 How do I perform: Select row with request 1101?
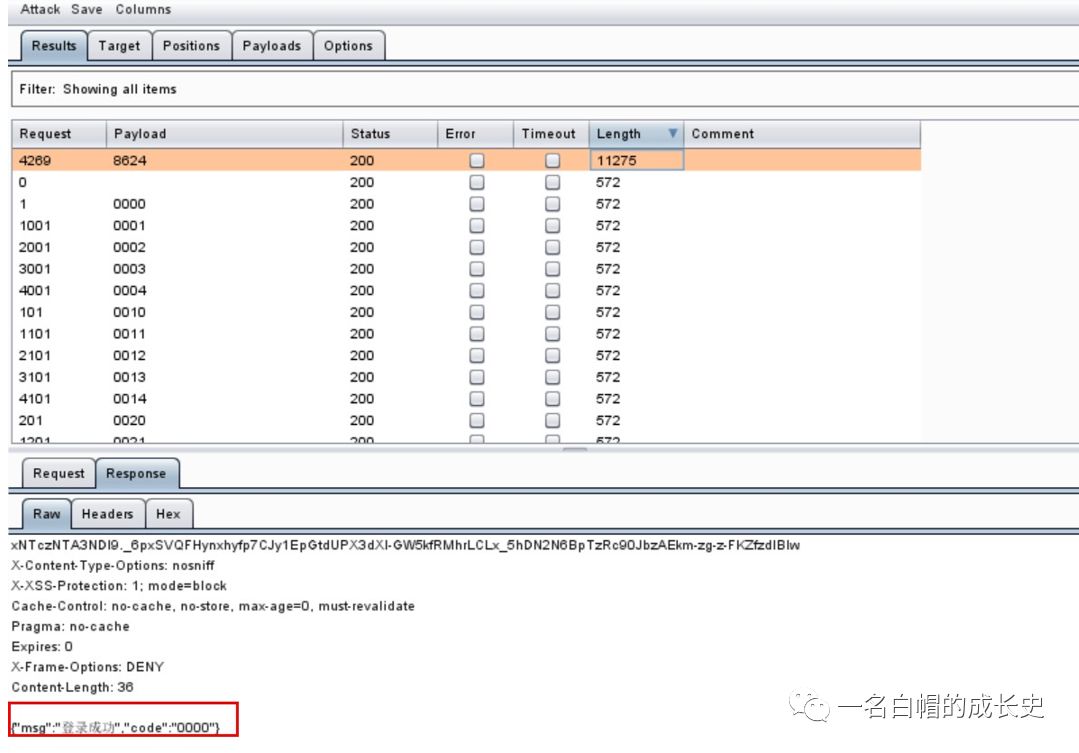(466, 334)
